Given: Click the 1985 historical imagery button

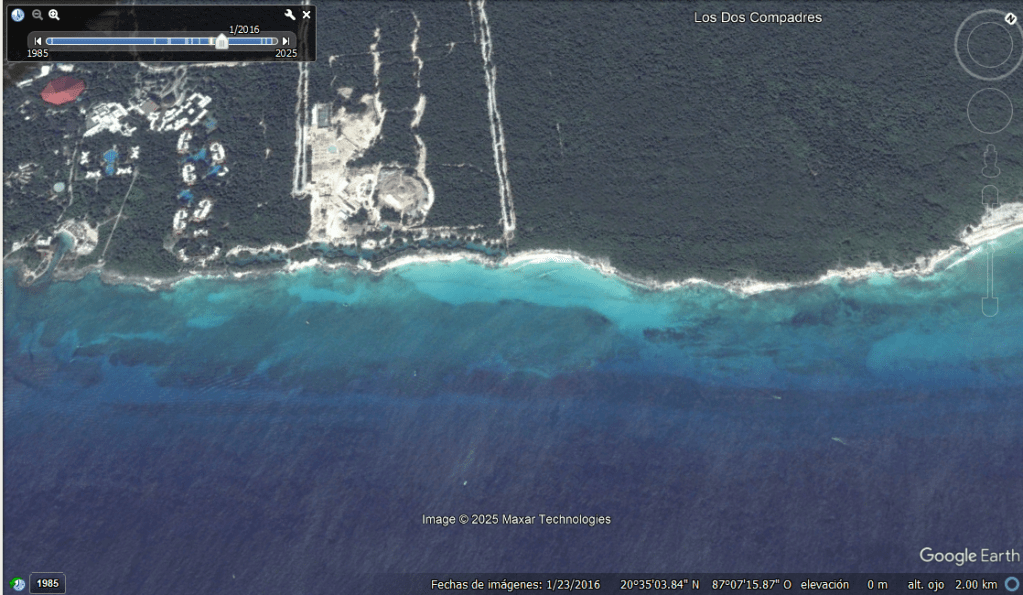Looking at the screenshot, I should click(x=47, y=583).
